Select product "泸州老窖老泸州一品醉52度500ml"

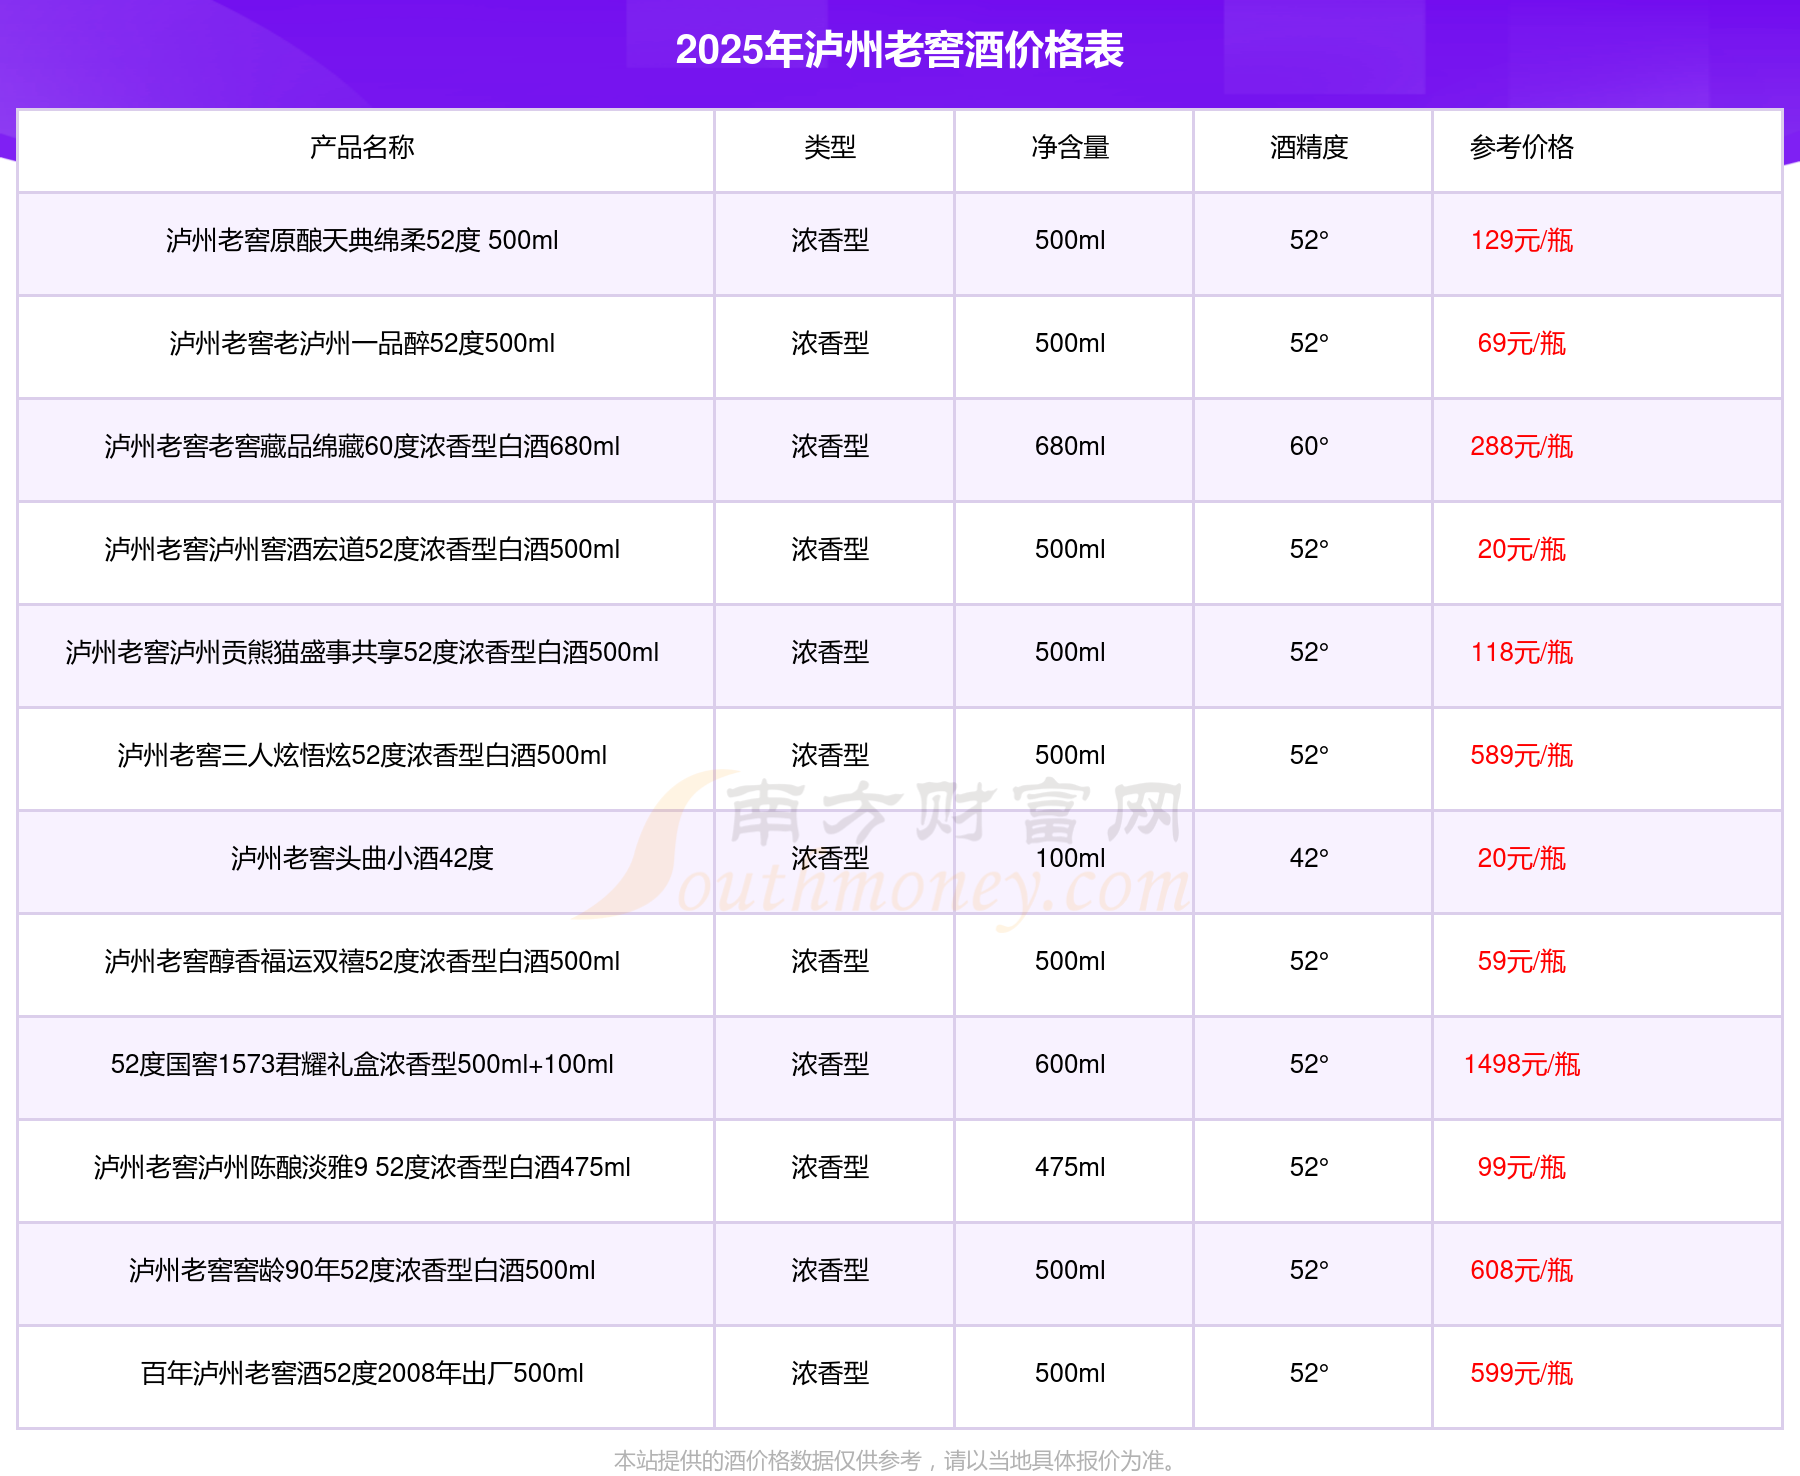point(362,343)
